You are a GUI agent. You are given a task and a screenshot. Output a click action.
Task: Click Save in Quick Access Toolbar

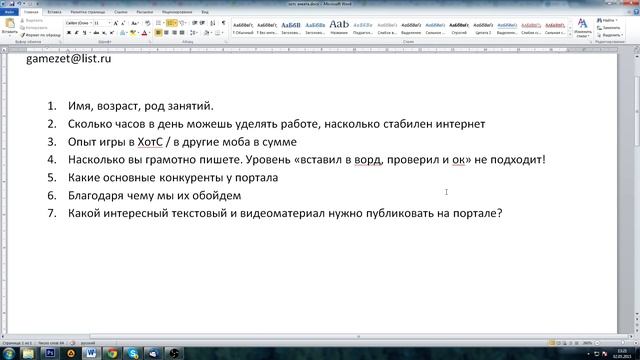click(11, 4)
